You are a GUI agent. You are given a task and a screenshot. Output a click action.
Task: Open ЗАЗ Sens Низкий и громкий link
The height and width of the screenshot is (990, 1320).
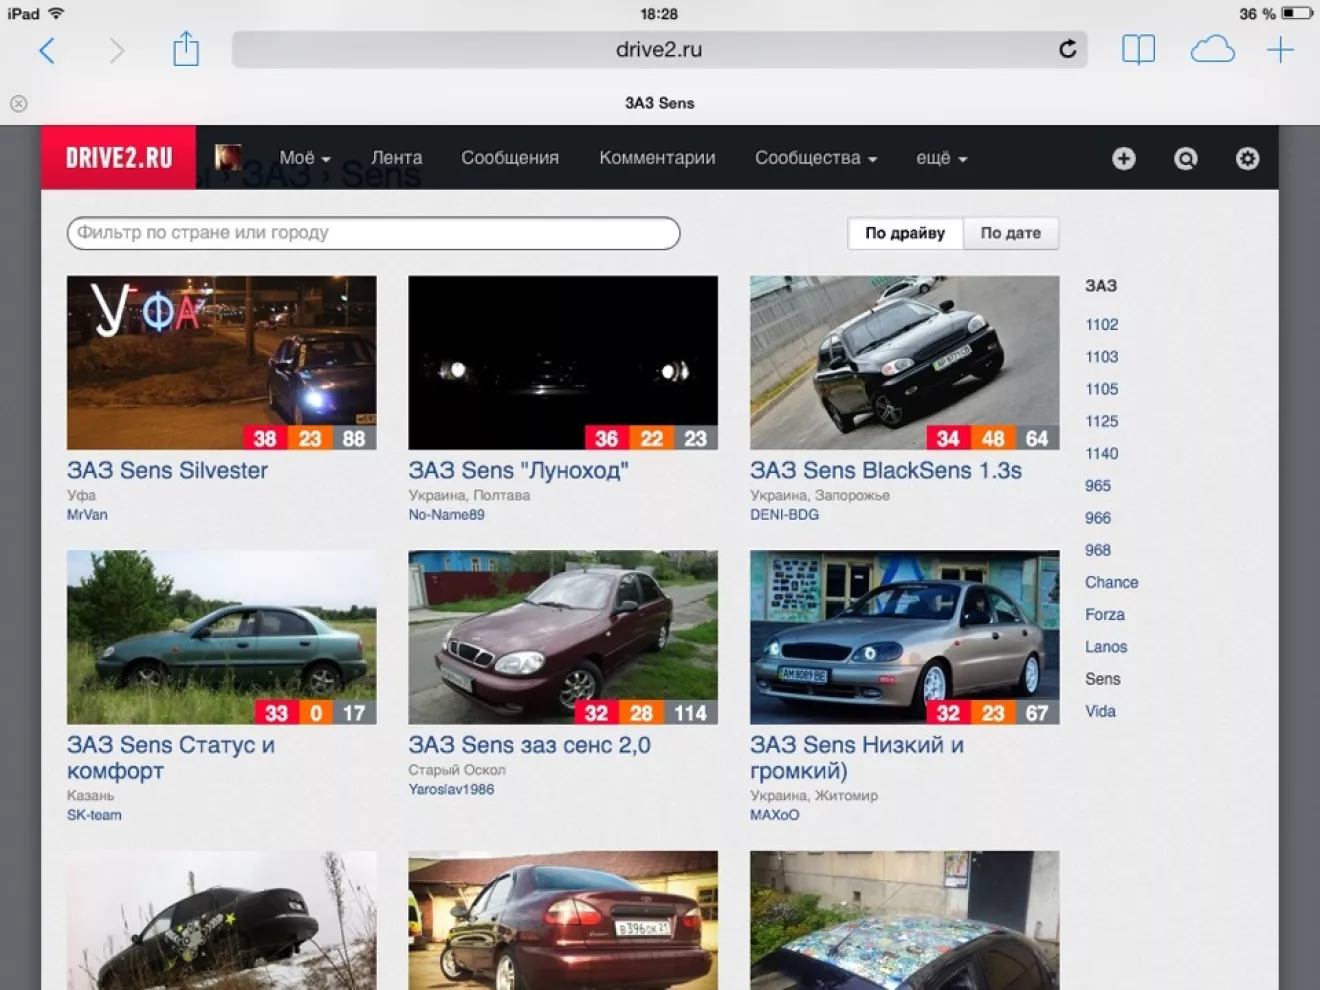[857, 758]
